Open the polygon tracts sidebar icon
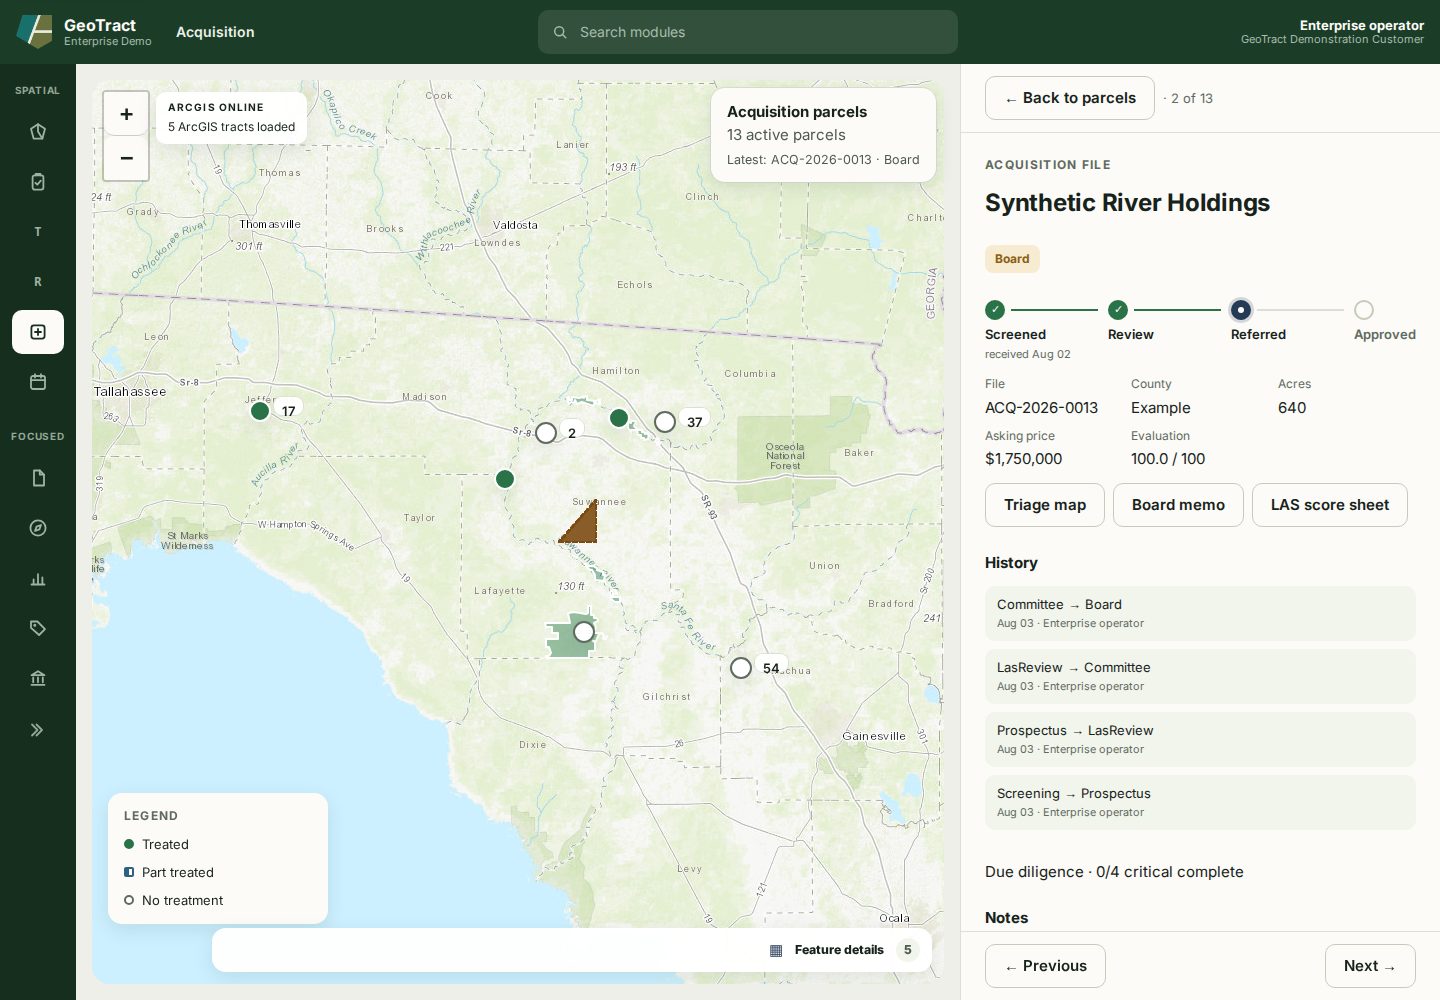The height and width of the screenshot is (1000, 1440). click(x=38, y=132)
